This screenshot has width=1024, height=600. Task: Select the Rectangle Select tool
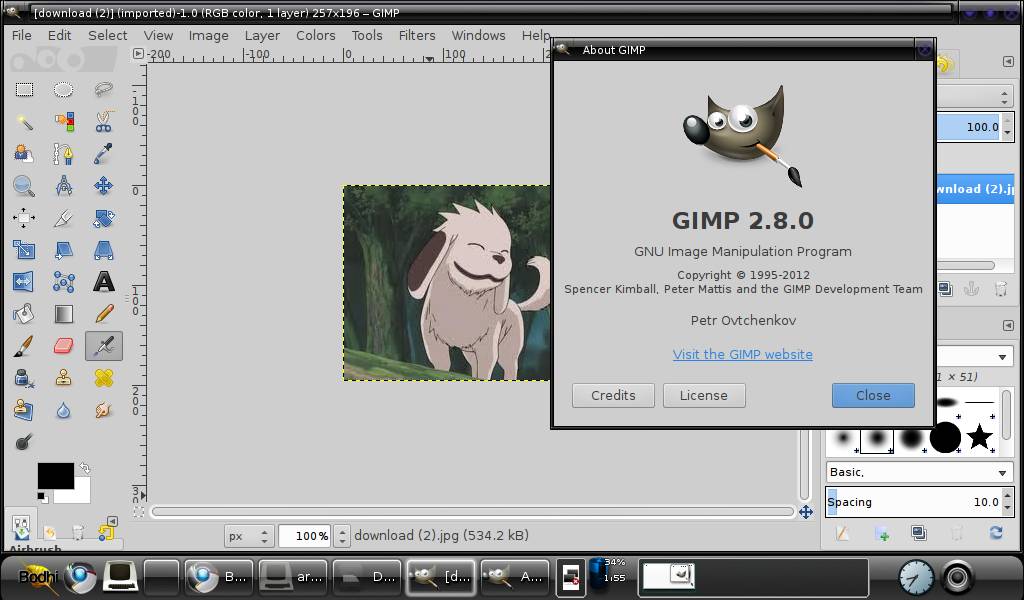pos(24,89)
